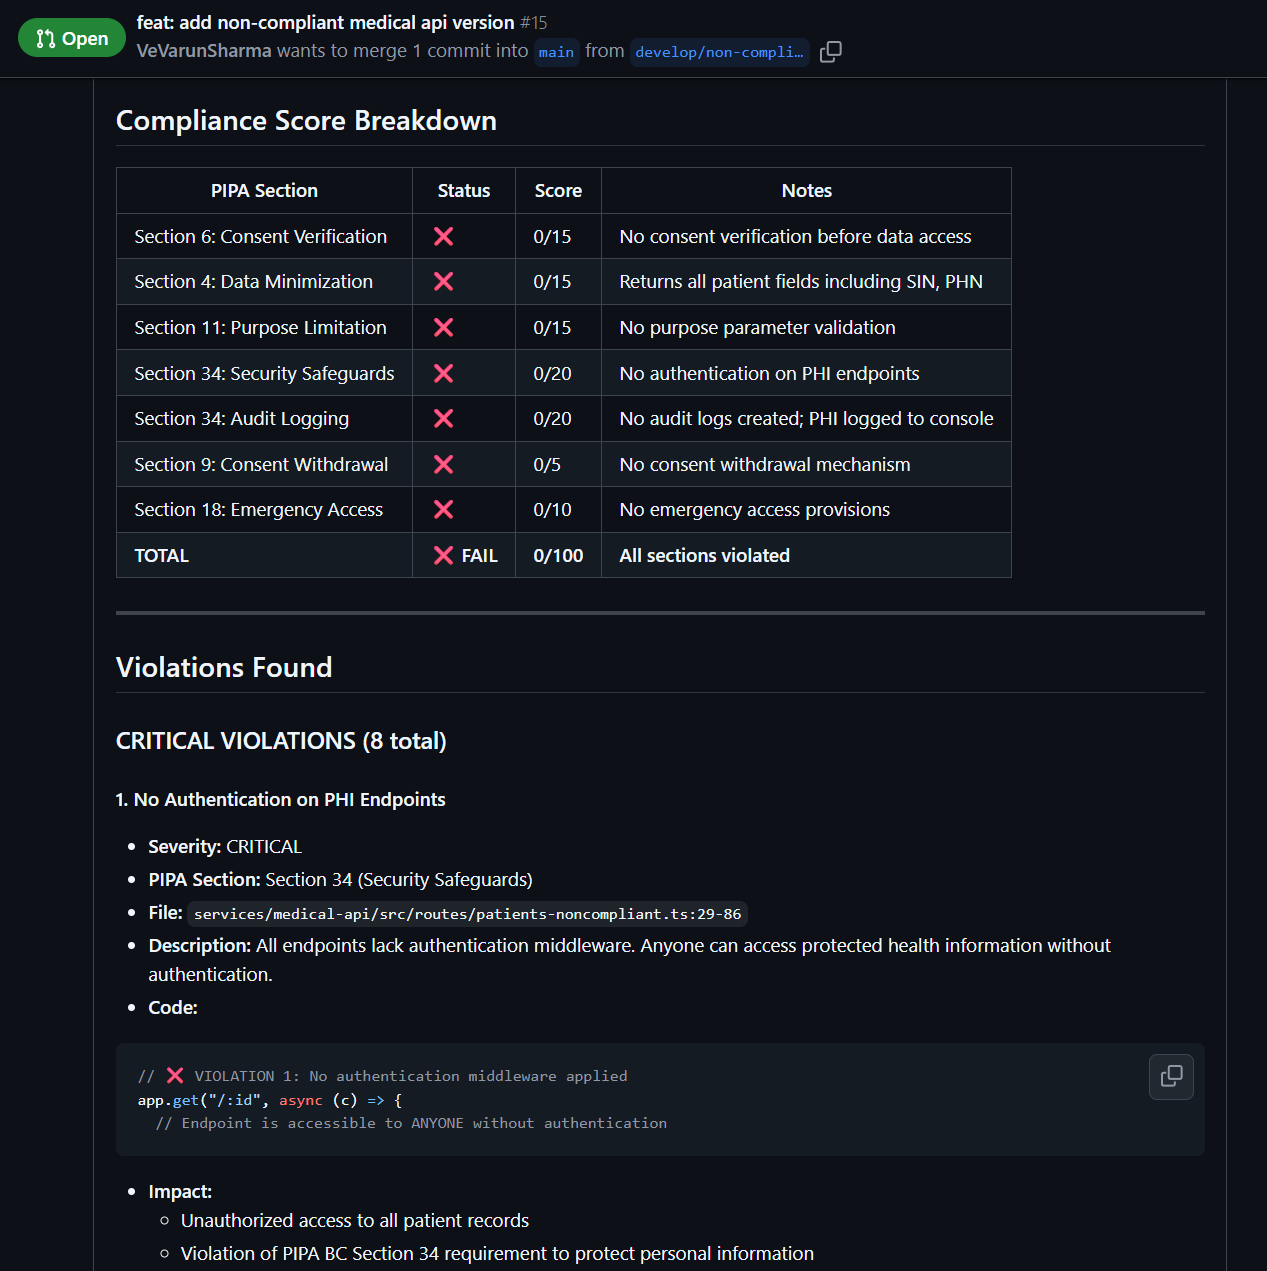Copy the head branch name icon
The height and width of the screenshot is (1271, 1267).
coord(830,52)
